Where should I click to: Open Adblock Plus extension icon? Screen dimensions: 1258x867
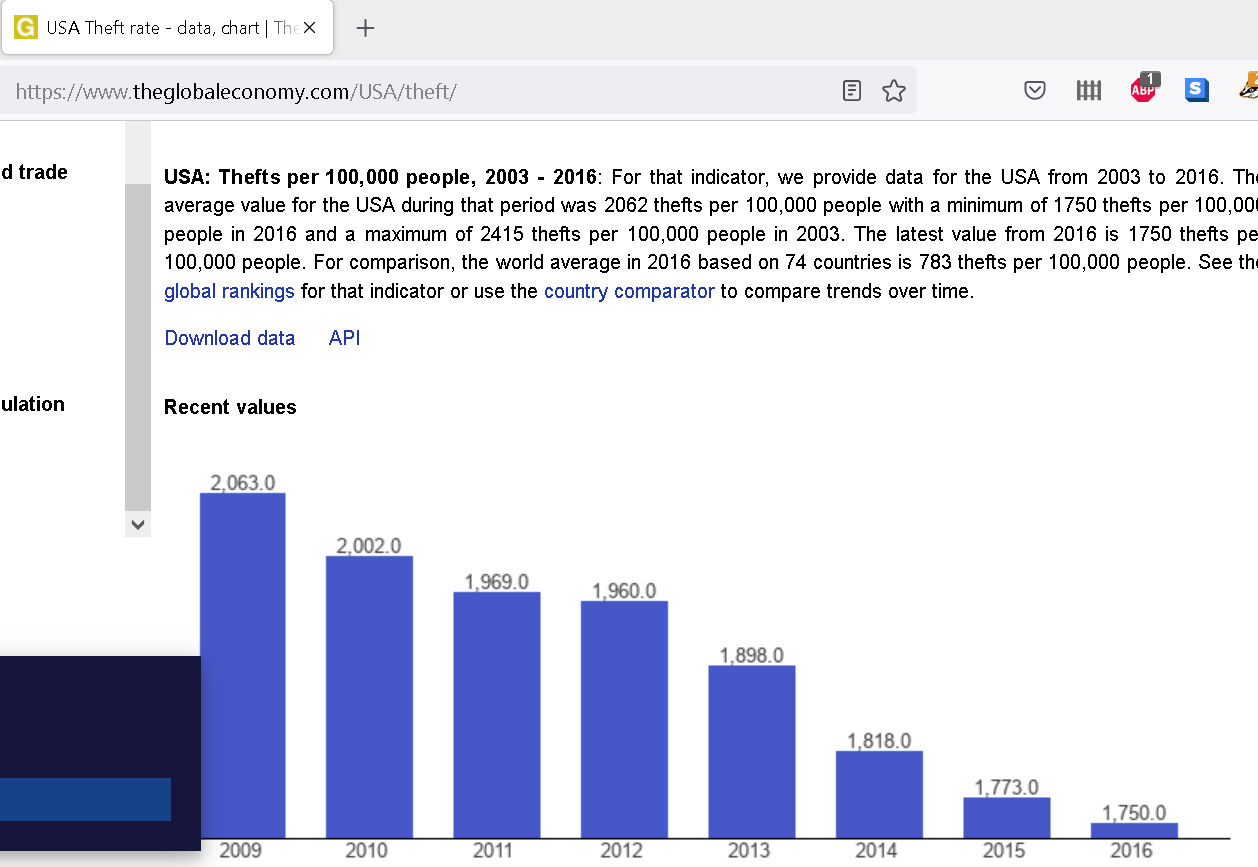click(1144, 89)
